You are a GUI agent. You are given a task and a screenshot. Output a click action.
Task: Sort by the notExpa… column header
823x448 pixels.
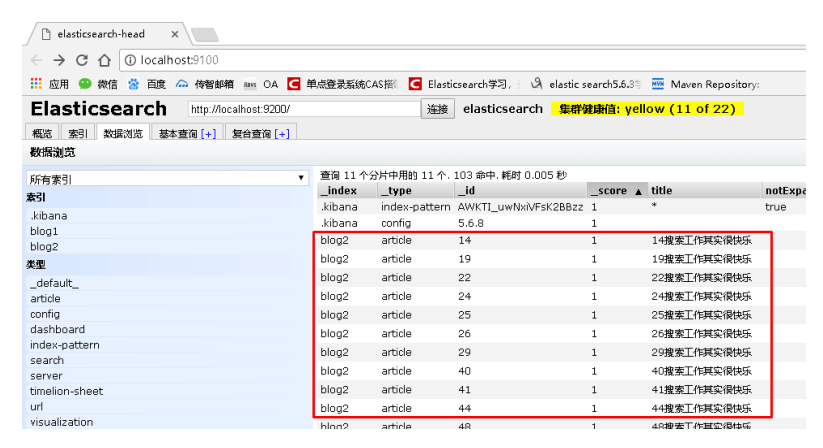click(784, 190)
